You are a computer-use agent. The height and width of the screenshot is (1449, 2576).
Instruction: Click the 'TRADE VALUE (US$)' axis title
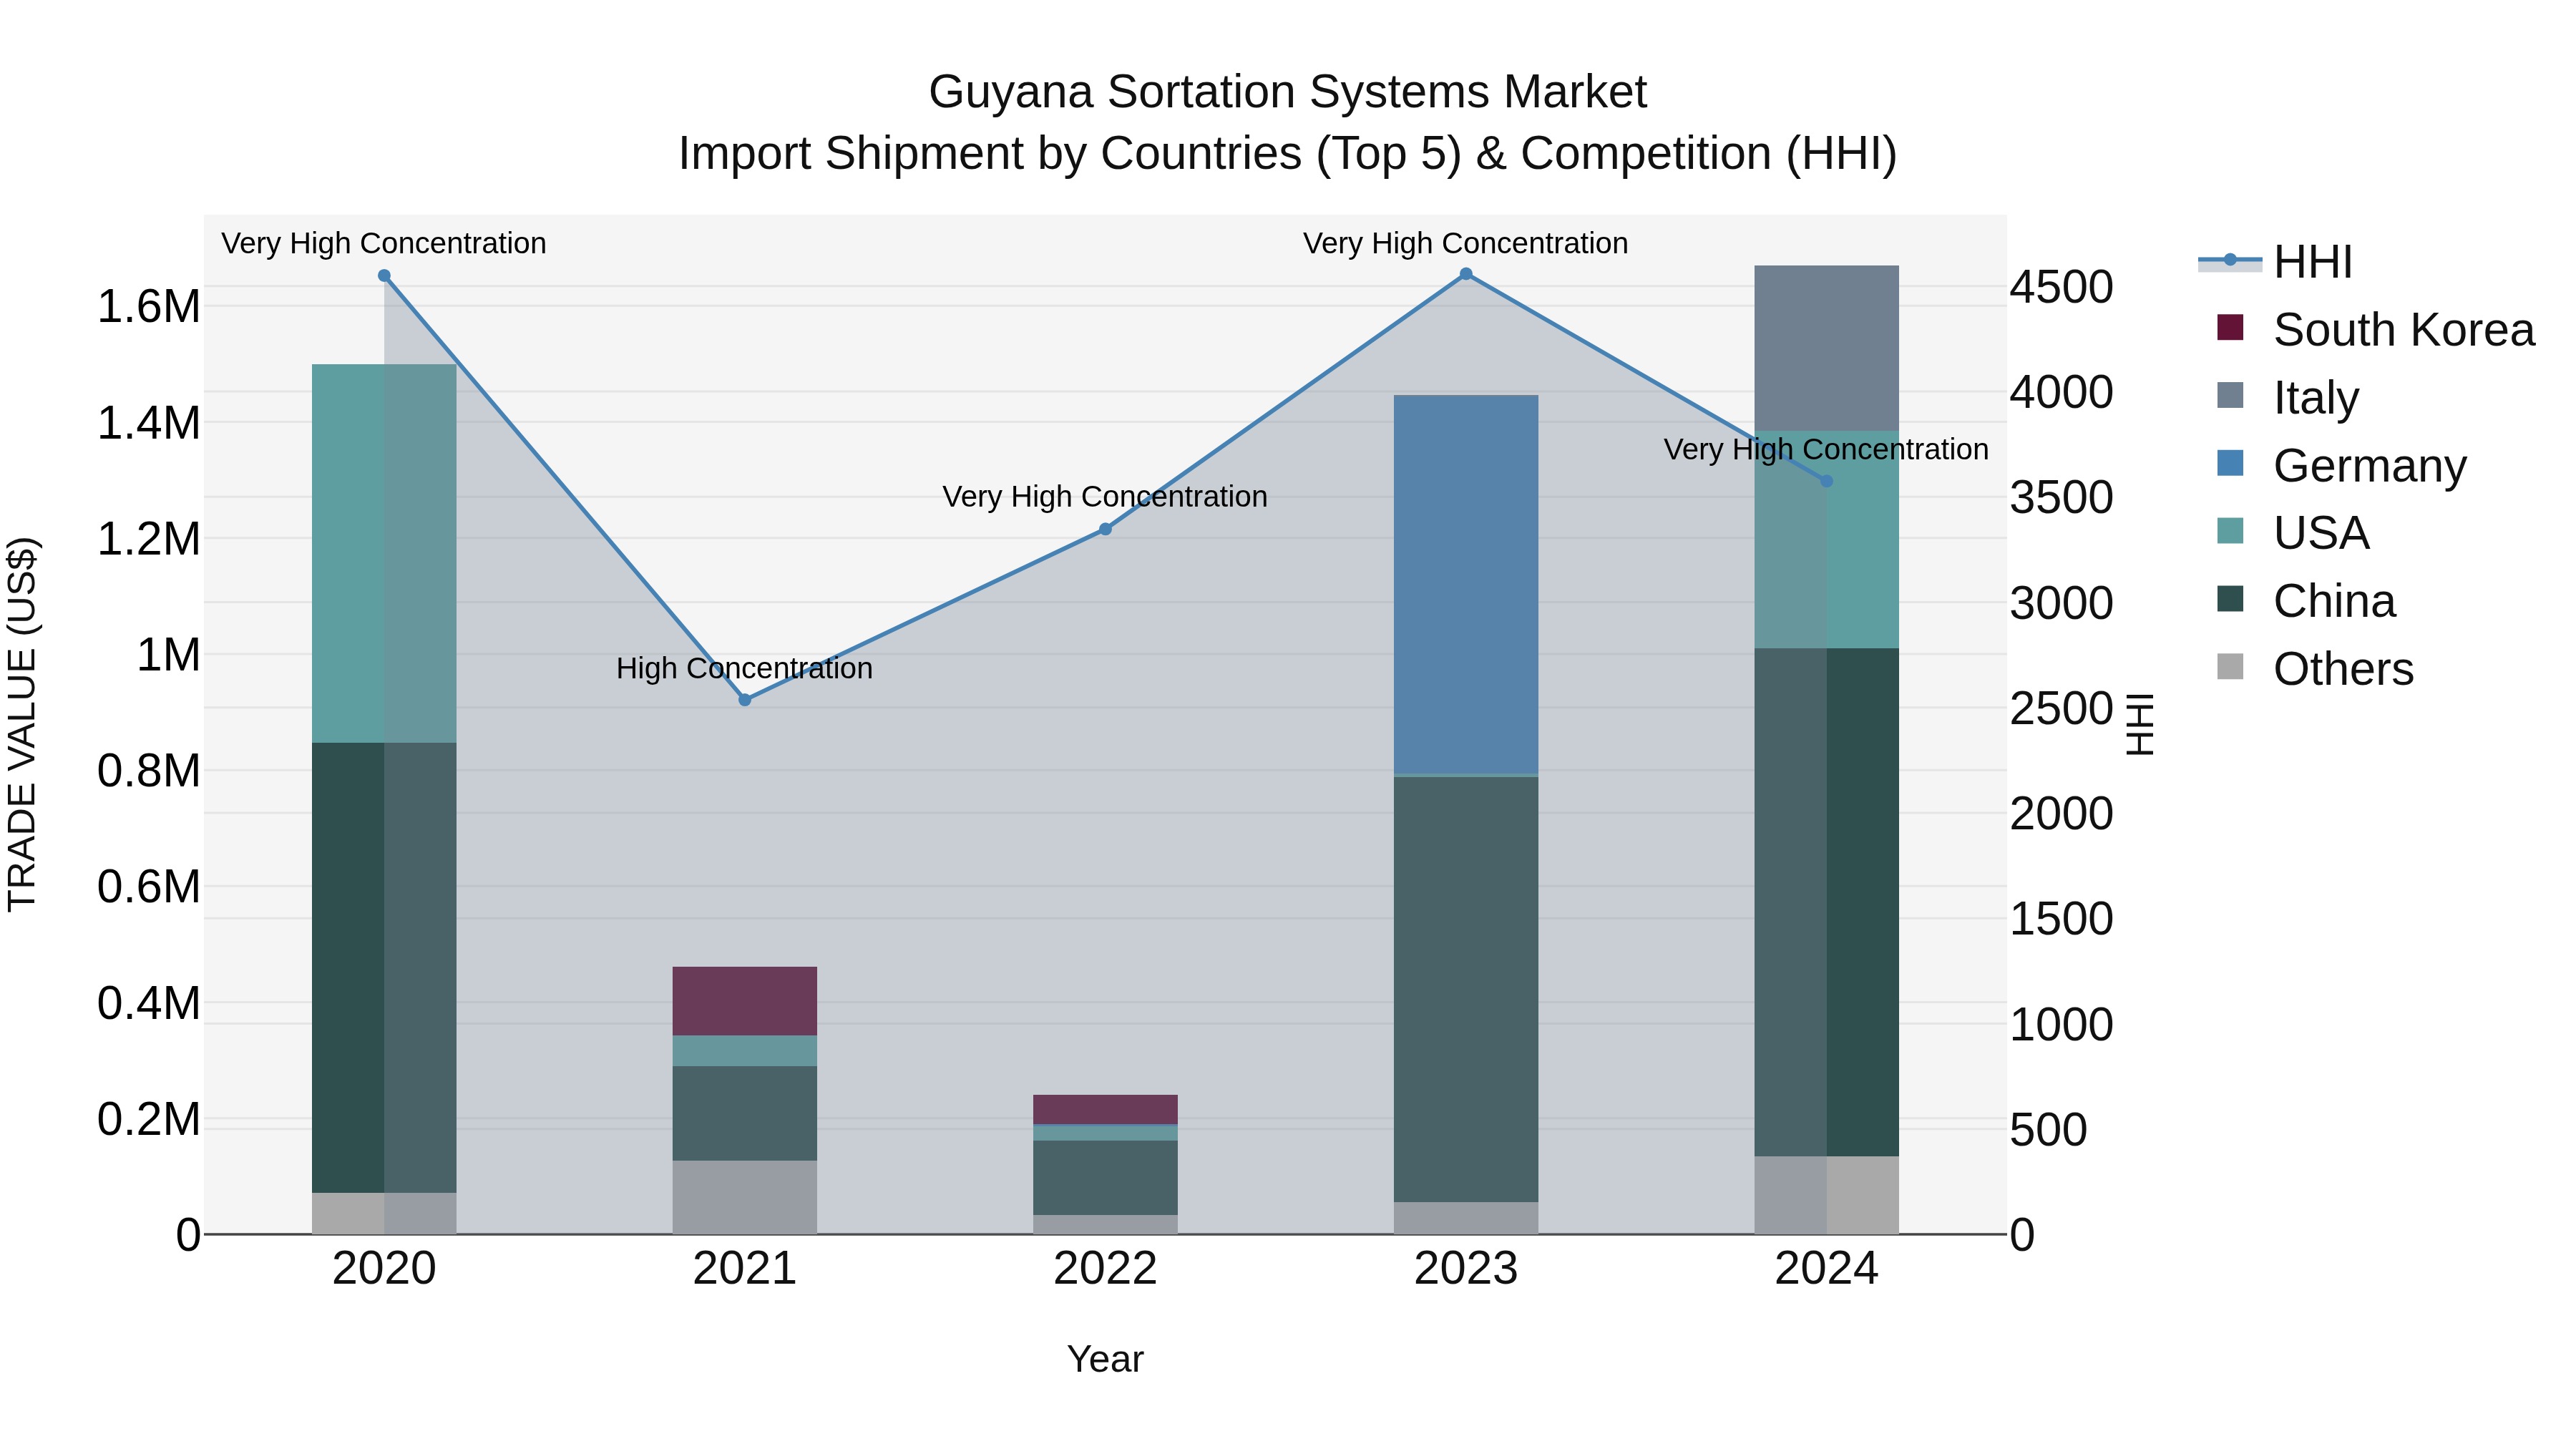coord(22,724)
